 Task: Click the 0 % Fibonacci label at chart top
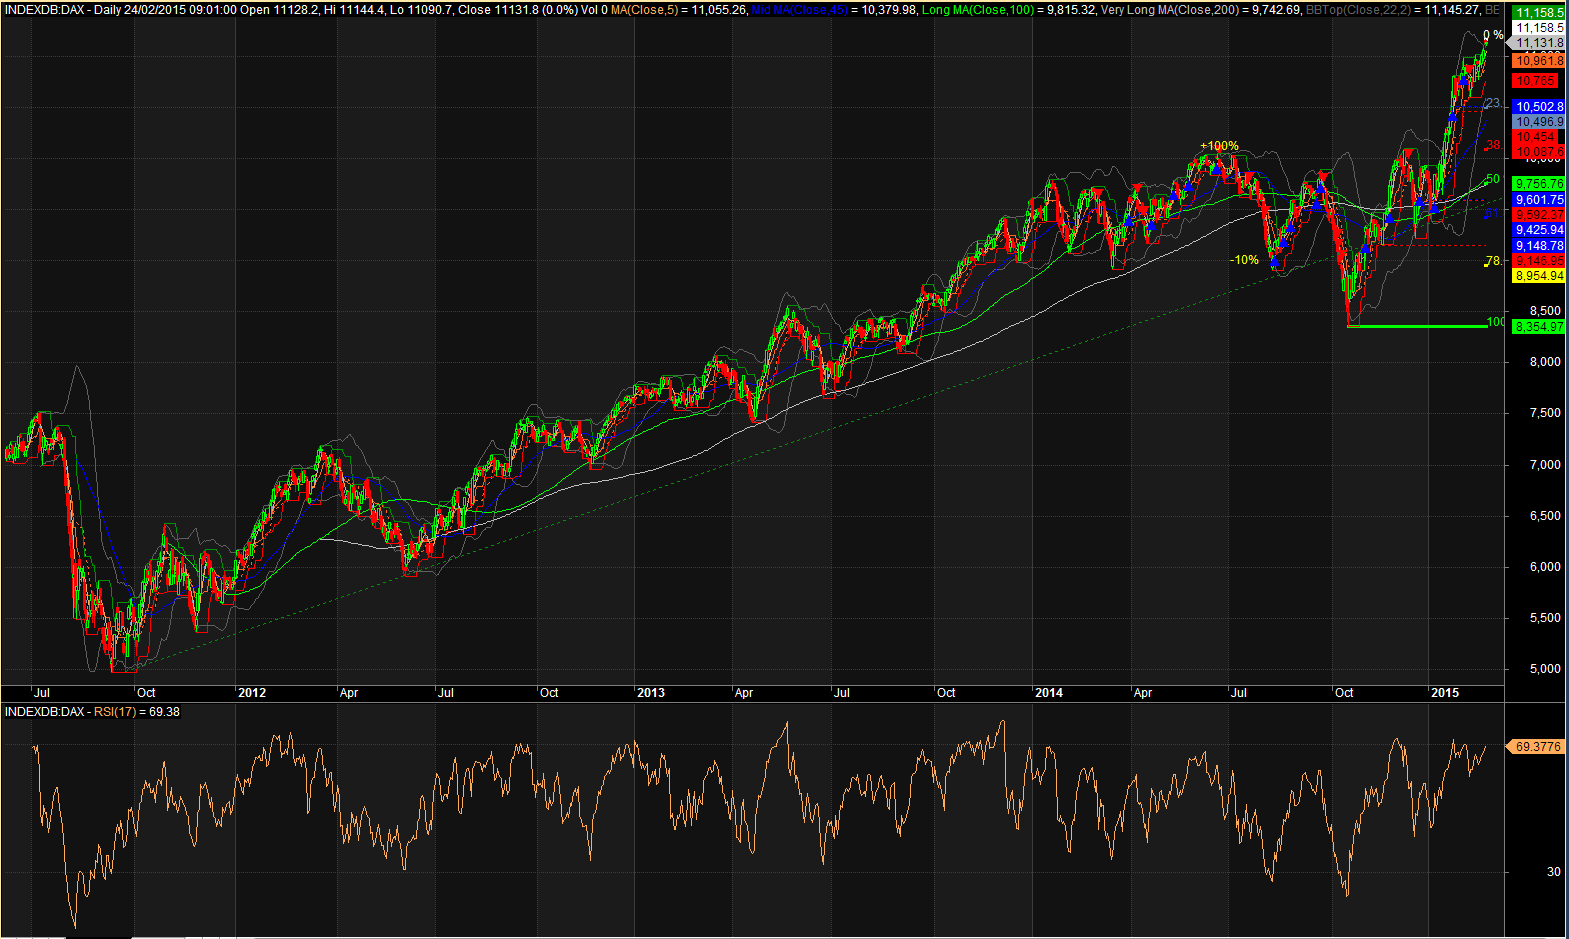[1493, 35]
